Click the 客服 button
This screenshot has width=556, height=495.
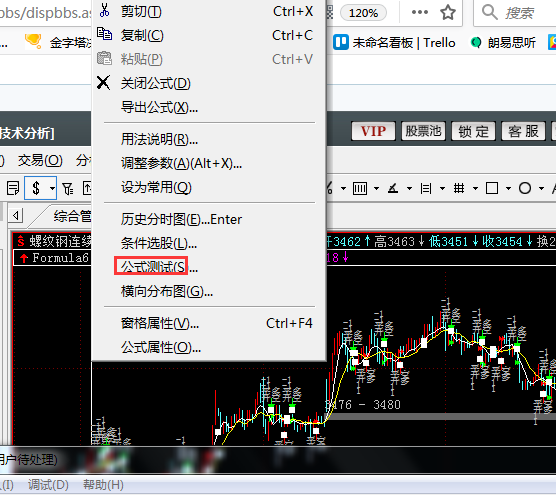[x=523, y=131]
